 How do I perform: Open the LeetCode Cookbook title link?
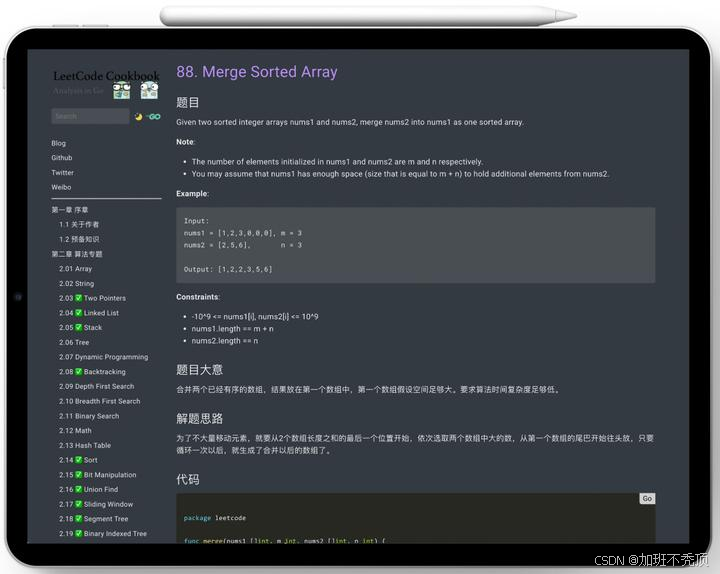pyautogui.click(x=106, y=75)
